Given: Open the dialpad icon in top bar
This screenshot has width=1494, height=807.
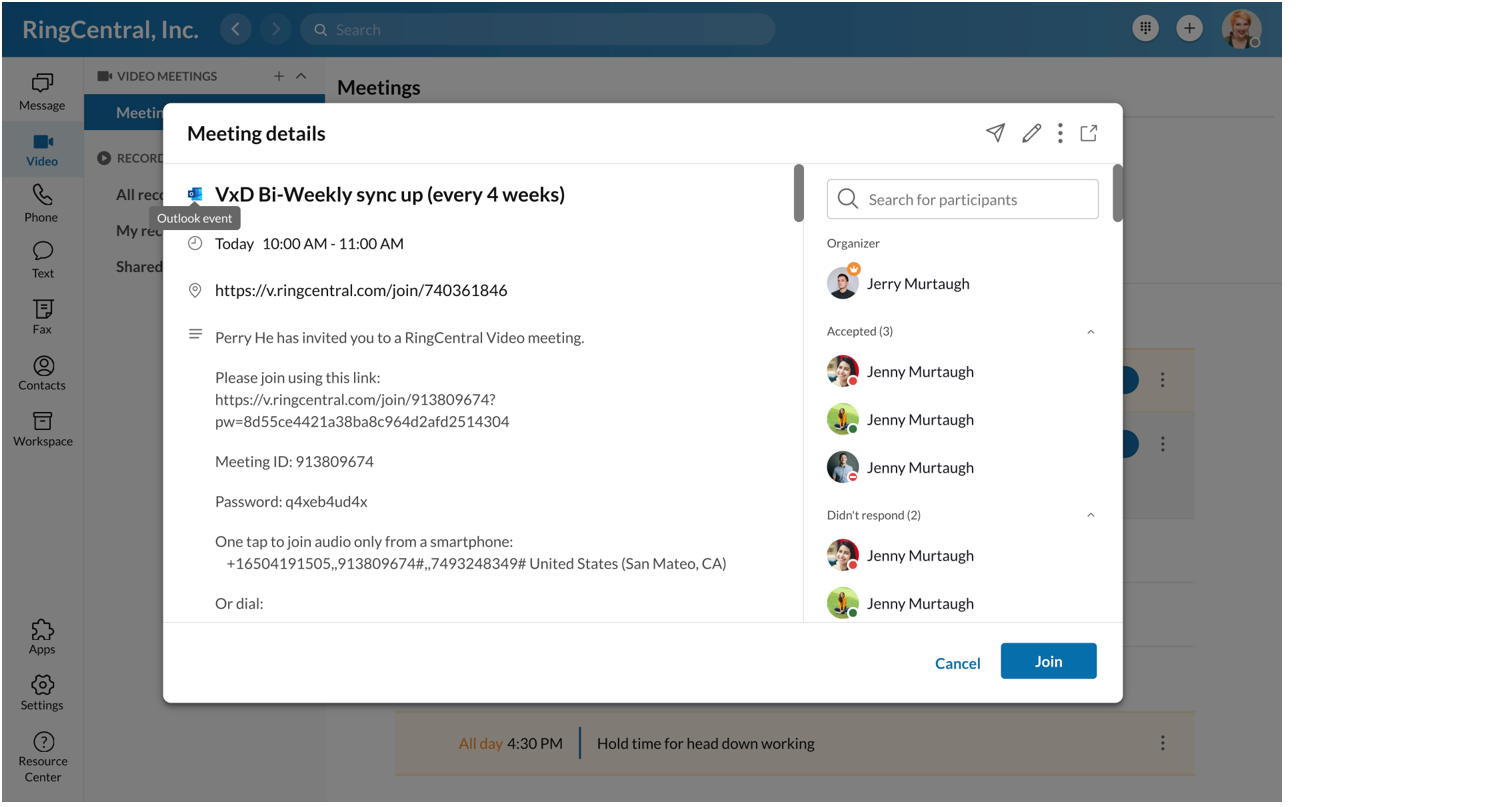Looking at the screenshot, I should tap(1145, 28).
